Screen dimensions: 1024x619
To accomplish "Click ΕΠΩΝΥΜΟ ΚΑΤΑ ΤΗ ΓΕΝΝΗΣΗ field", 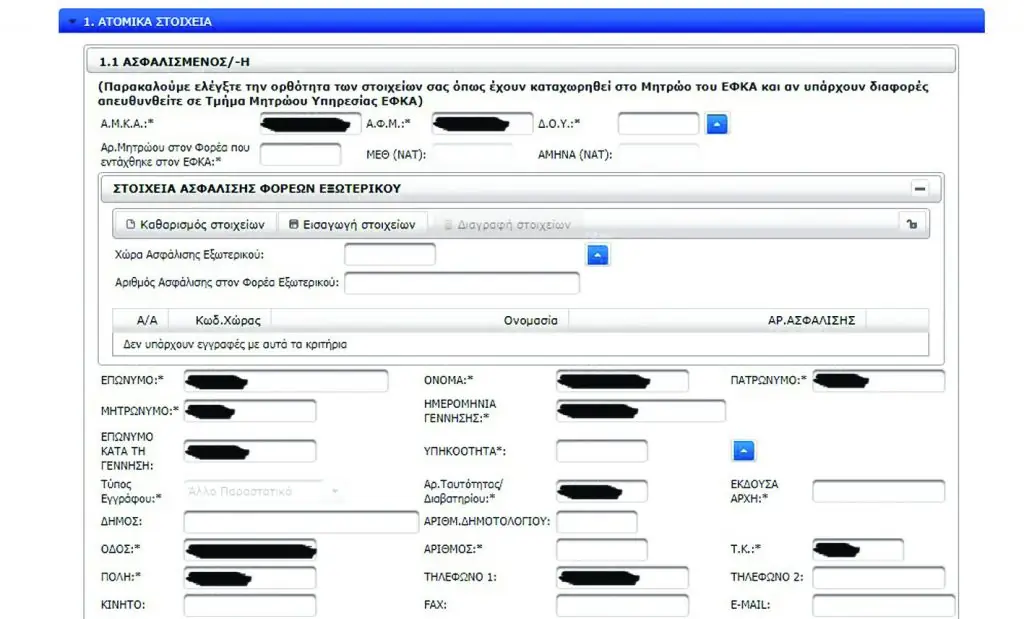I will 249,451.
